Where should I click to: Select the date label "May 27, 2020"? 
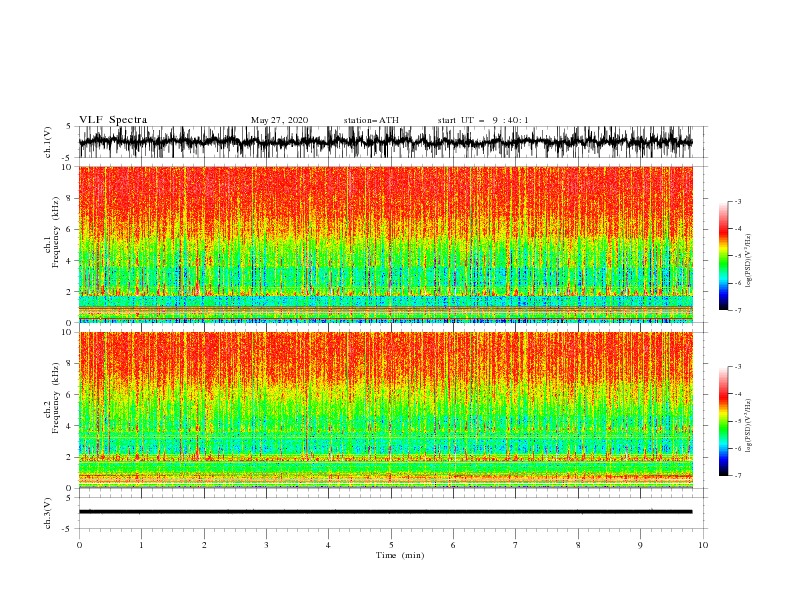(x=279, y=120)
